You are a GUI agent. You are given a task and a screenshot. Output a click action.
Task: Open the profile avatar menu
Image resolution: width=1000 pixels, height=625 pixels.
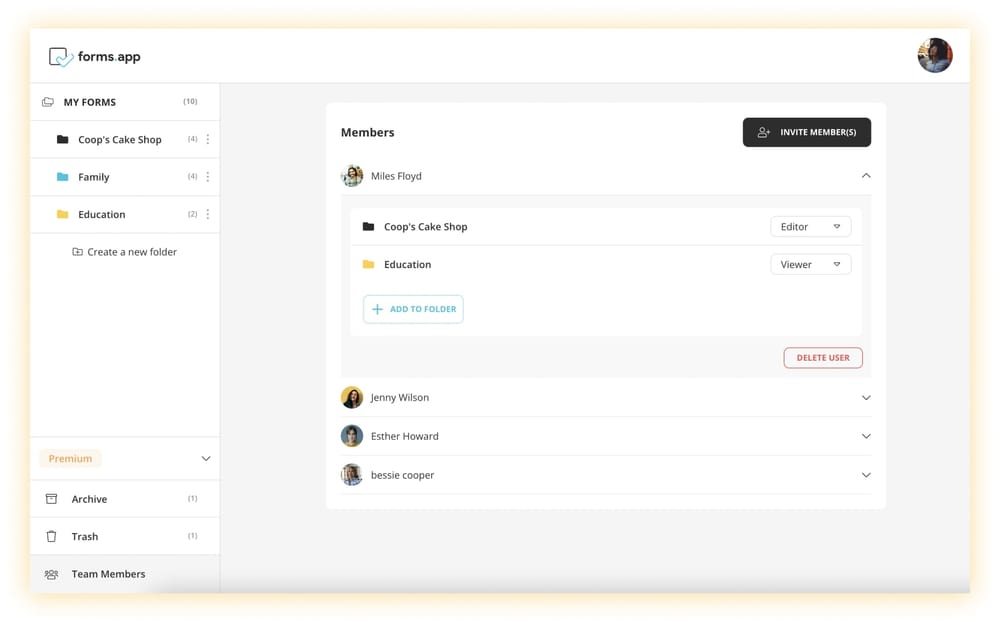(x=934, y=56)
